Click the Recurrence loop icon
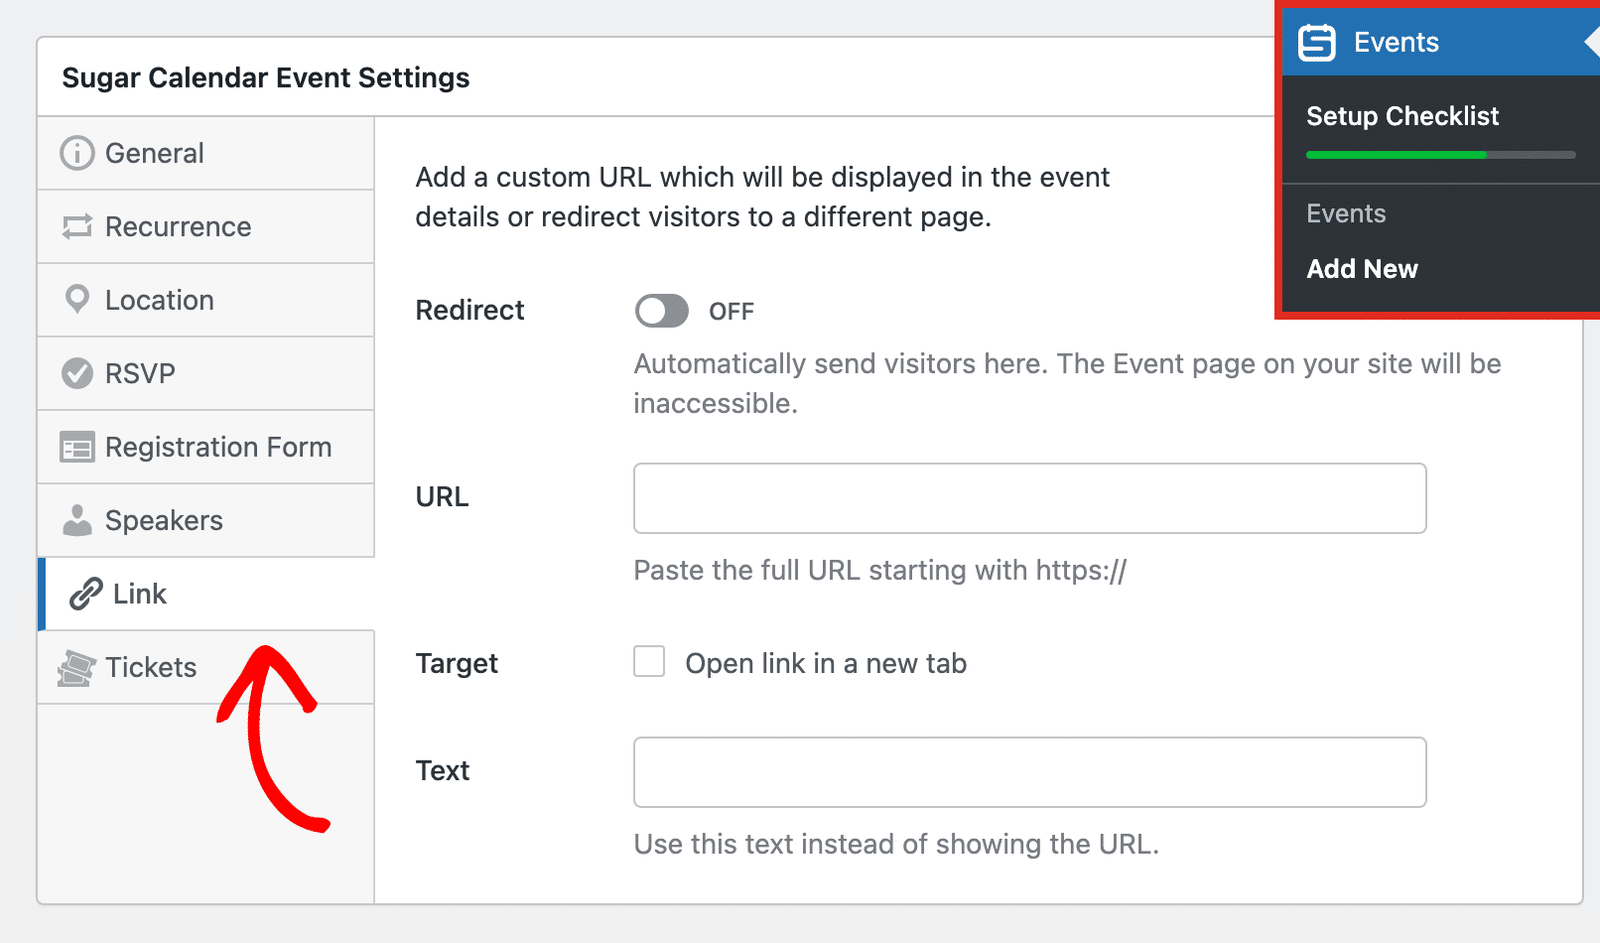This screenshot has height=943, width=1600. pyautogui.click(x=77, y=227)
